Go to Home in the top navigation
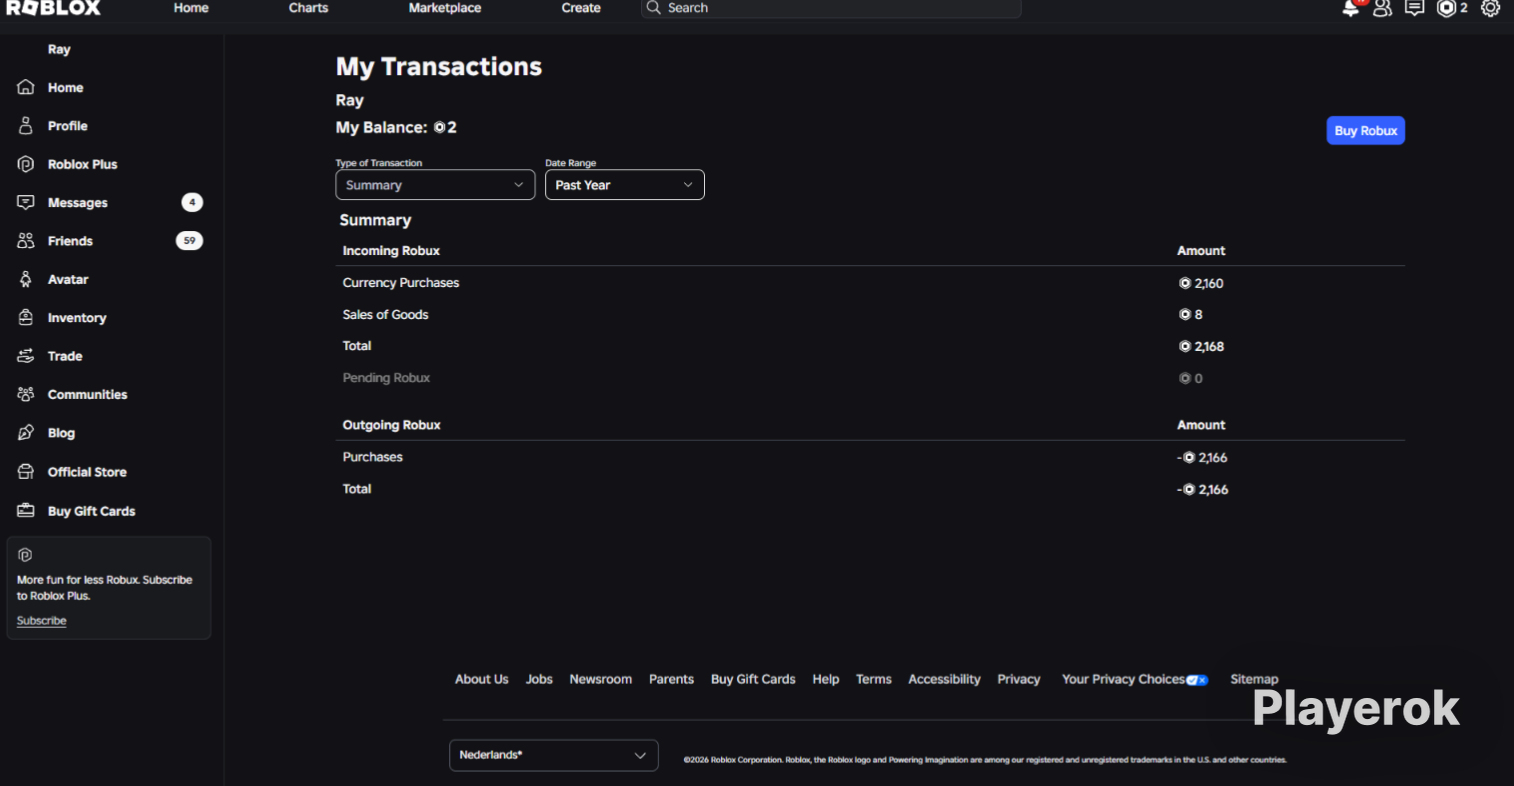 pos(191,8)
